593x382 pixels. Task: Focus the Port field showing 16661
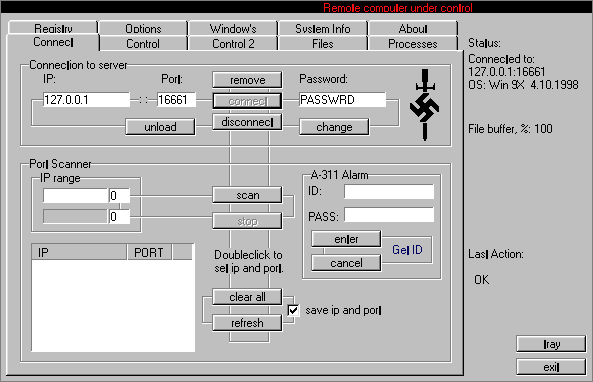177,99
